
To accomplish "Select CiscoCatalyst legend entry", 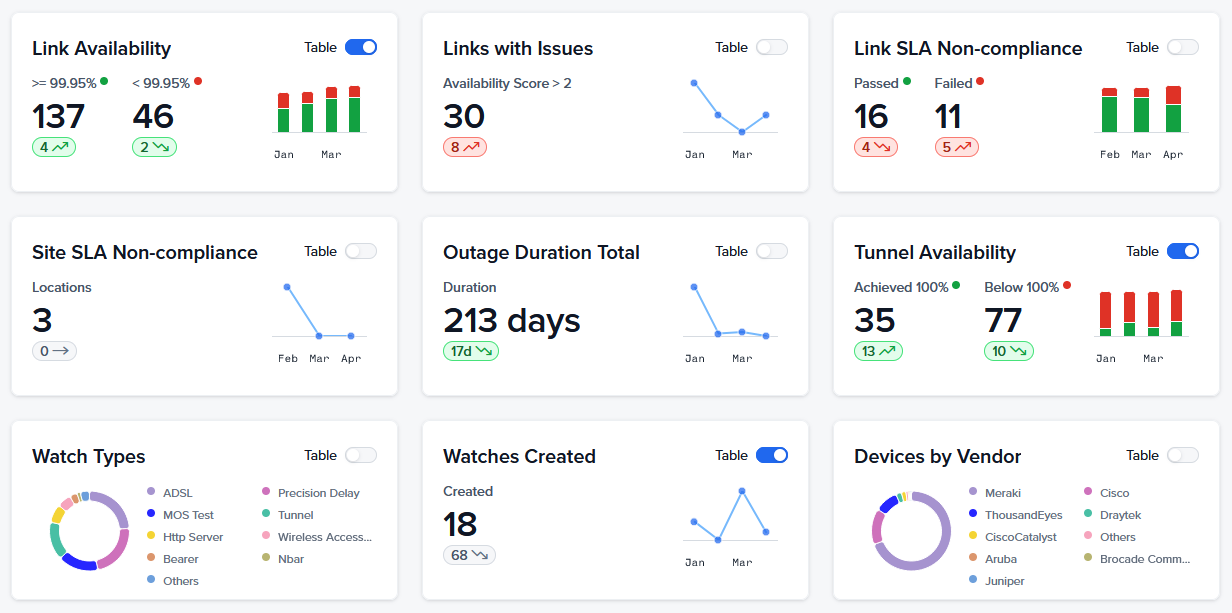I will tap(1012, 537).
